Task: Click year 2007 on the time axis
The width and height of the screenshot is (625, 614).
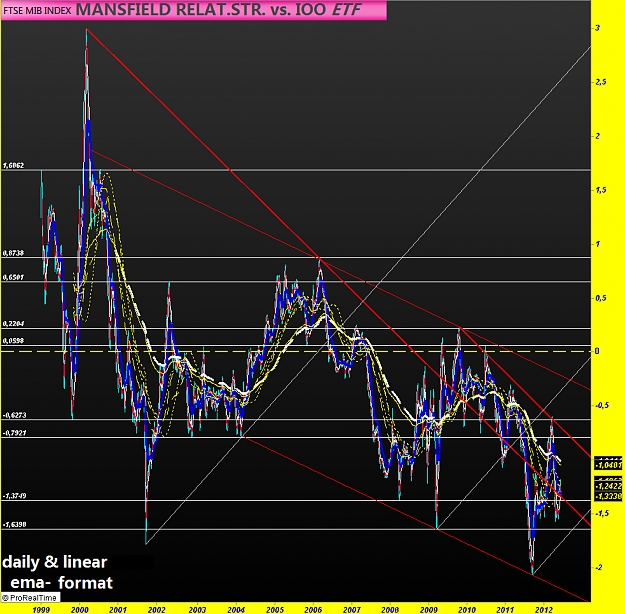Action: pyautogui.click(x=352, y=609)
